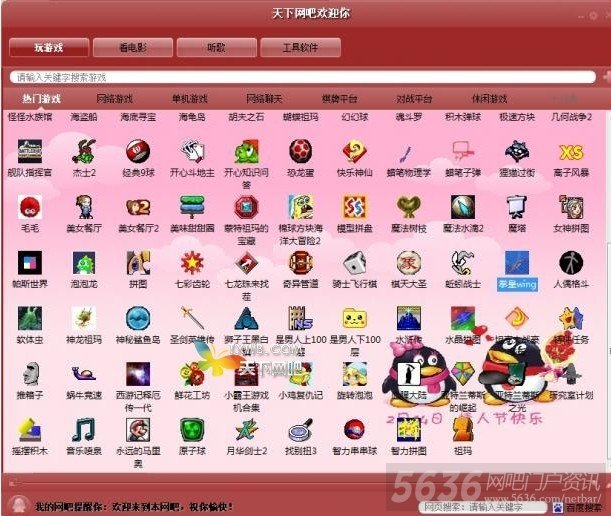Focus the game keyword search box
The height and width of the screenshot is (516, 611).
click(x=303, y=77)
